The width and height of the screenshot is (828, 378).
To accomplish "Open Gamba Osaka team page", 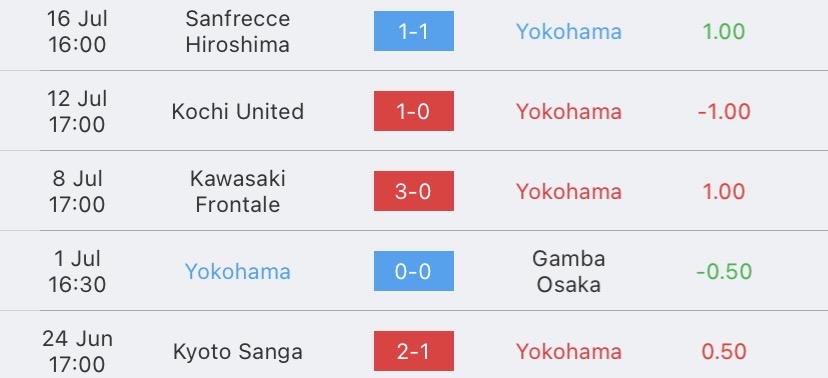I will coord(569,271).
